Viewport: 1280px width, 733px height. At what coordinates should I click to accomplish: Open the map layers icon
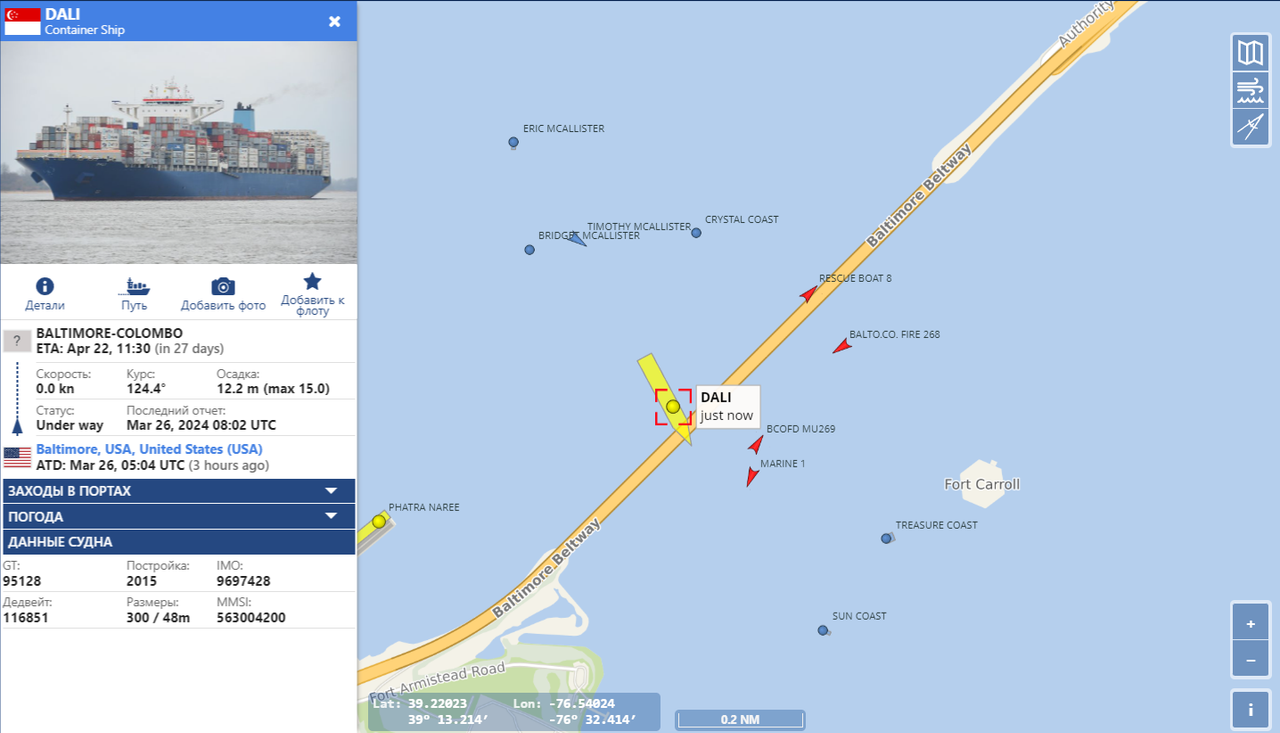point(1250,52)
